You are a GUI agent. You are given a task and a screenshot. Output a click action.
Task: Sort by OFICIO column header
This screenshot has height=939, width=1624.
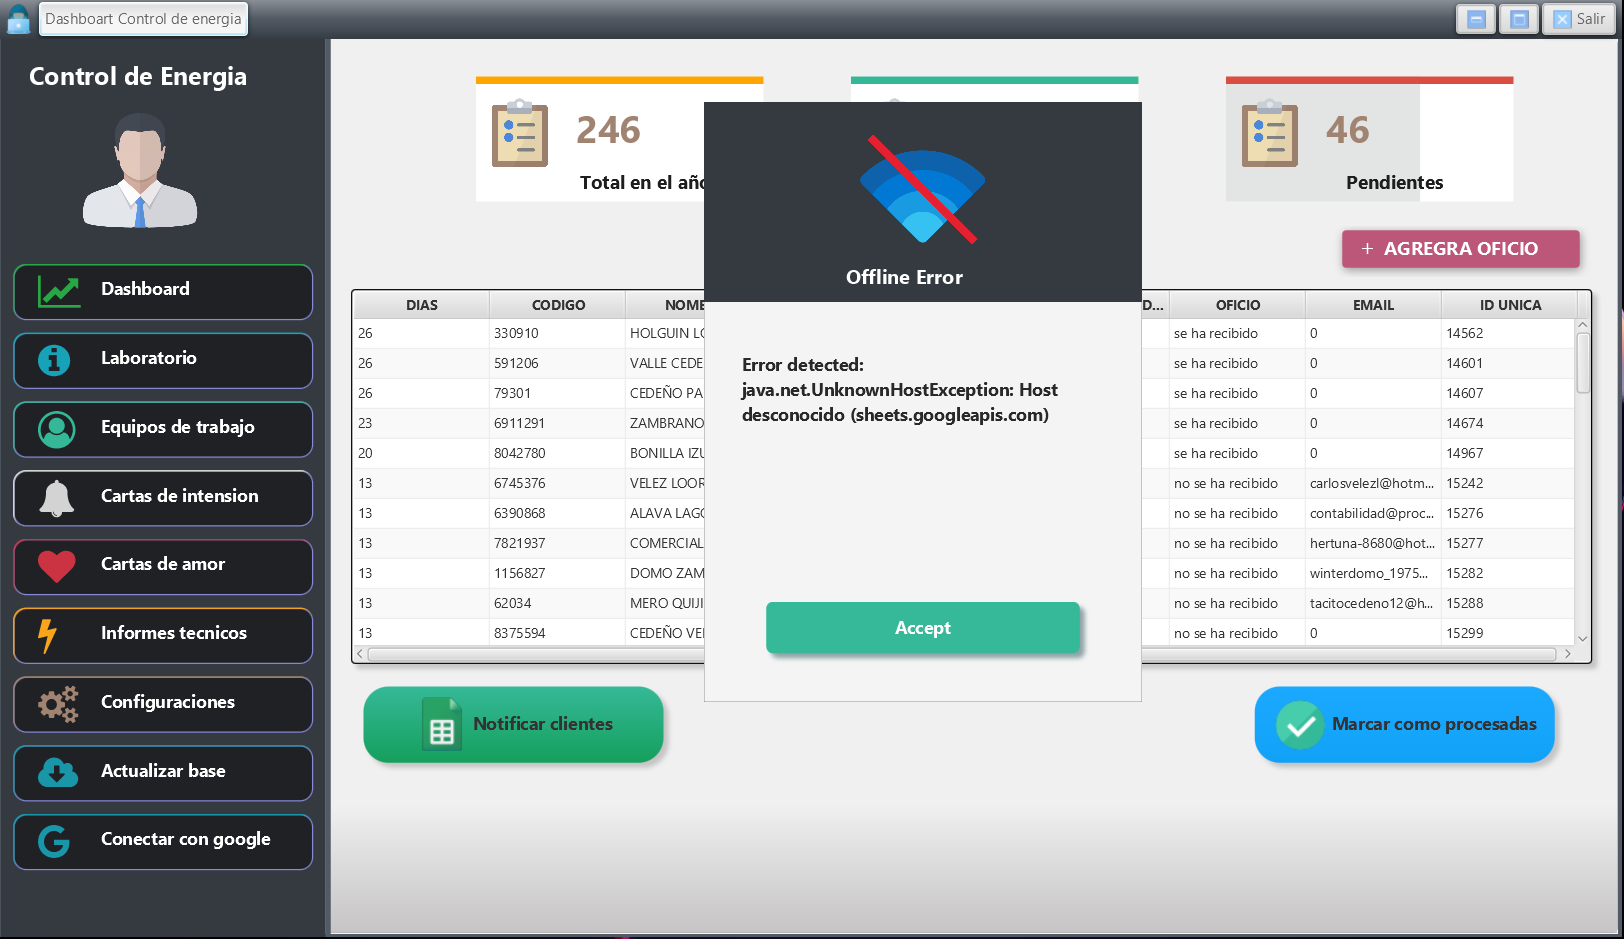click(1238, 305)
